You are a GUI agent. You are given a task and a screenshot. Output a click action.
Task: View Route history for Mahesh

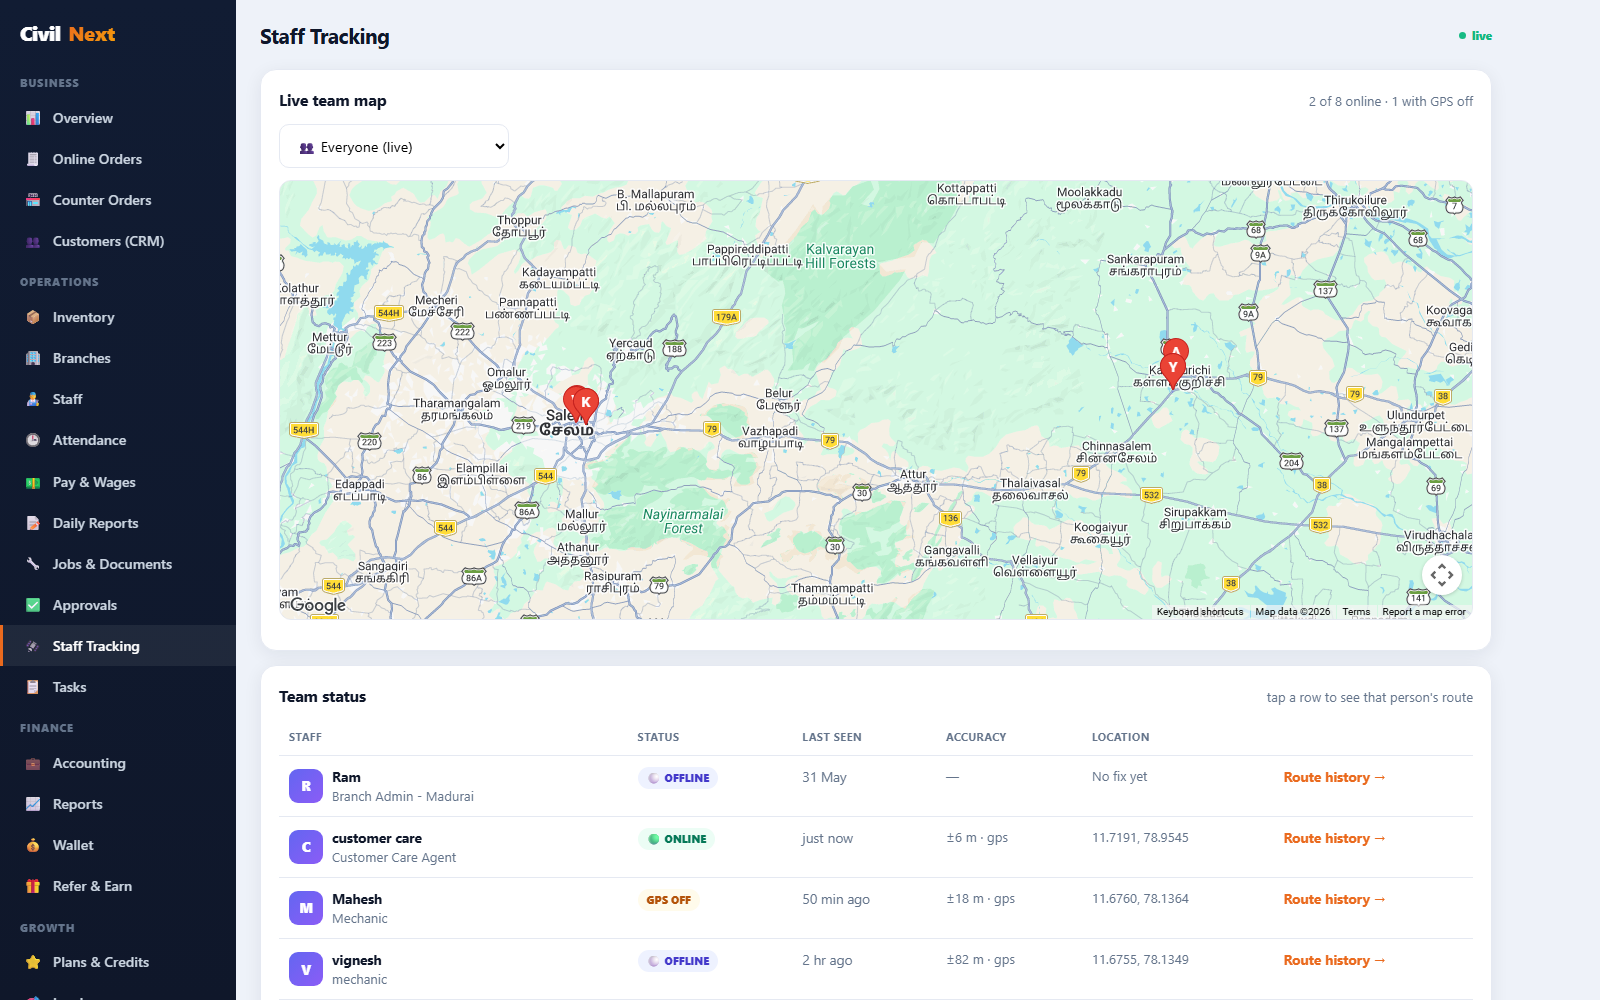coord(1334,899)
